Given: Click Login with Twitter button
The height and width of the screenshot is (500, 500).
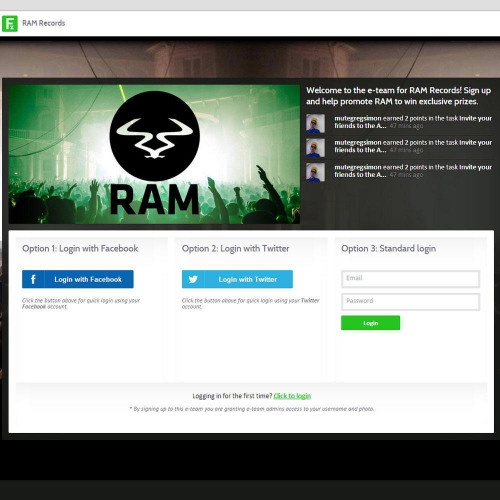Looking at the screenshot, I should pos(237,279).
